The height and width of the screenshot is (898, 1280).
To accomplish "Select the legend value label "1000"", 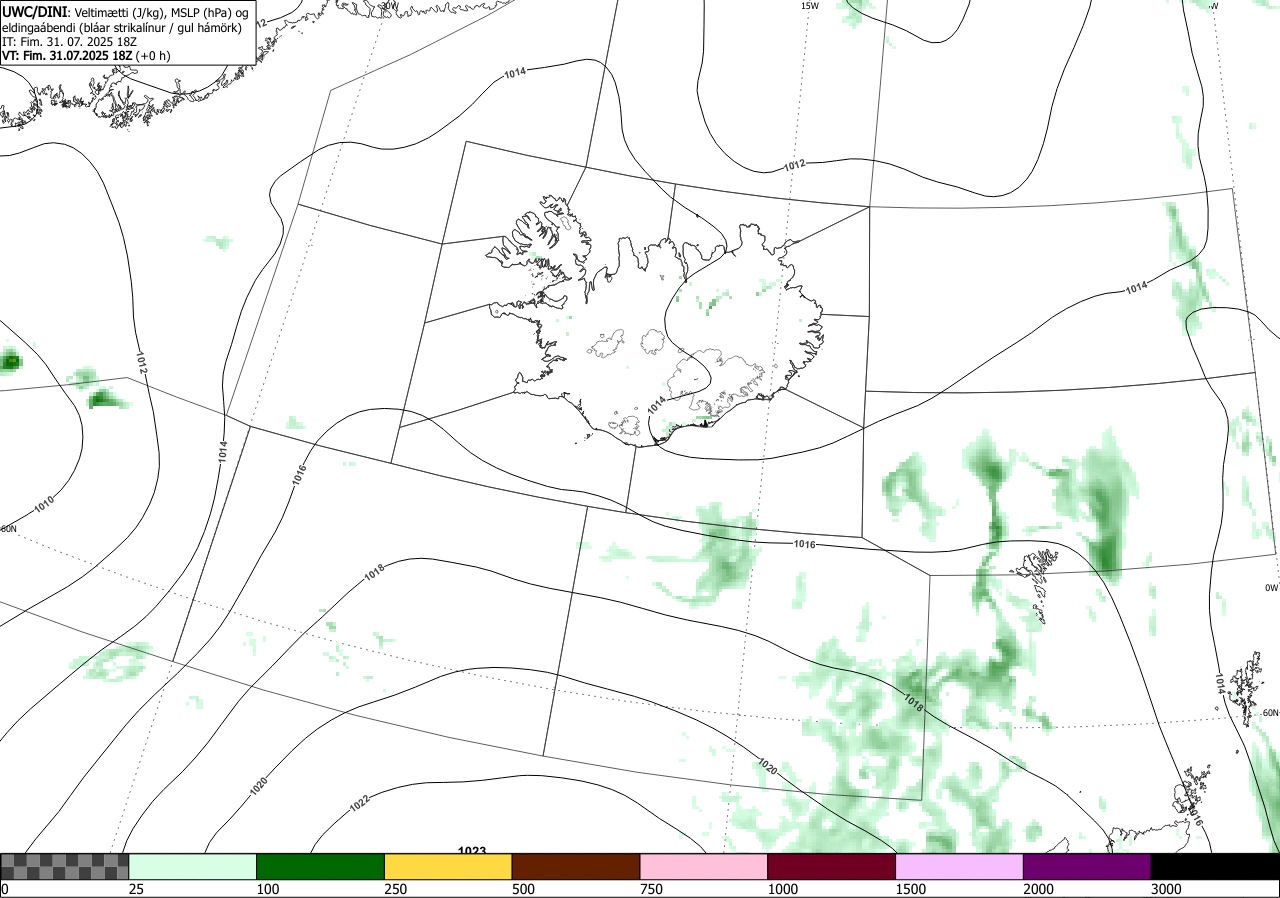I will [x=783, y=889].
